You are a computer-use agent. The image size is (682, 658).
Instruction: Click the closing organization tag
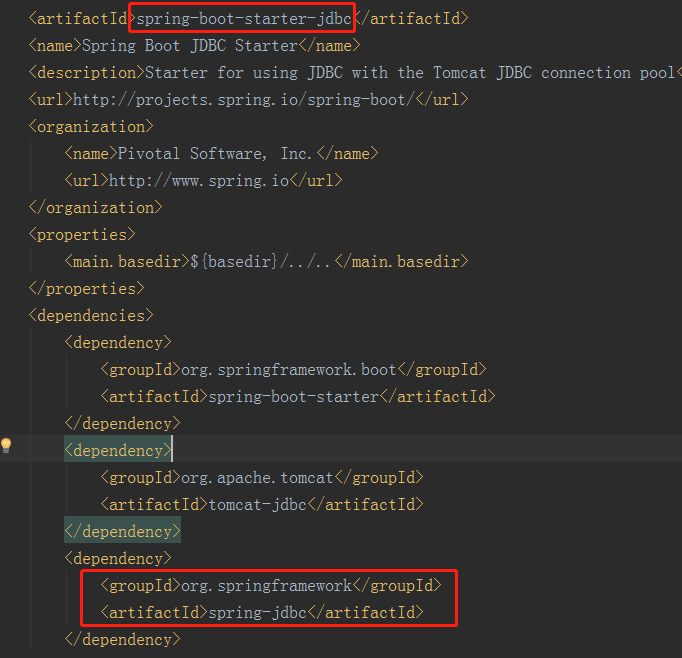click(x=95, y=208)
